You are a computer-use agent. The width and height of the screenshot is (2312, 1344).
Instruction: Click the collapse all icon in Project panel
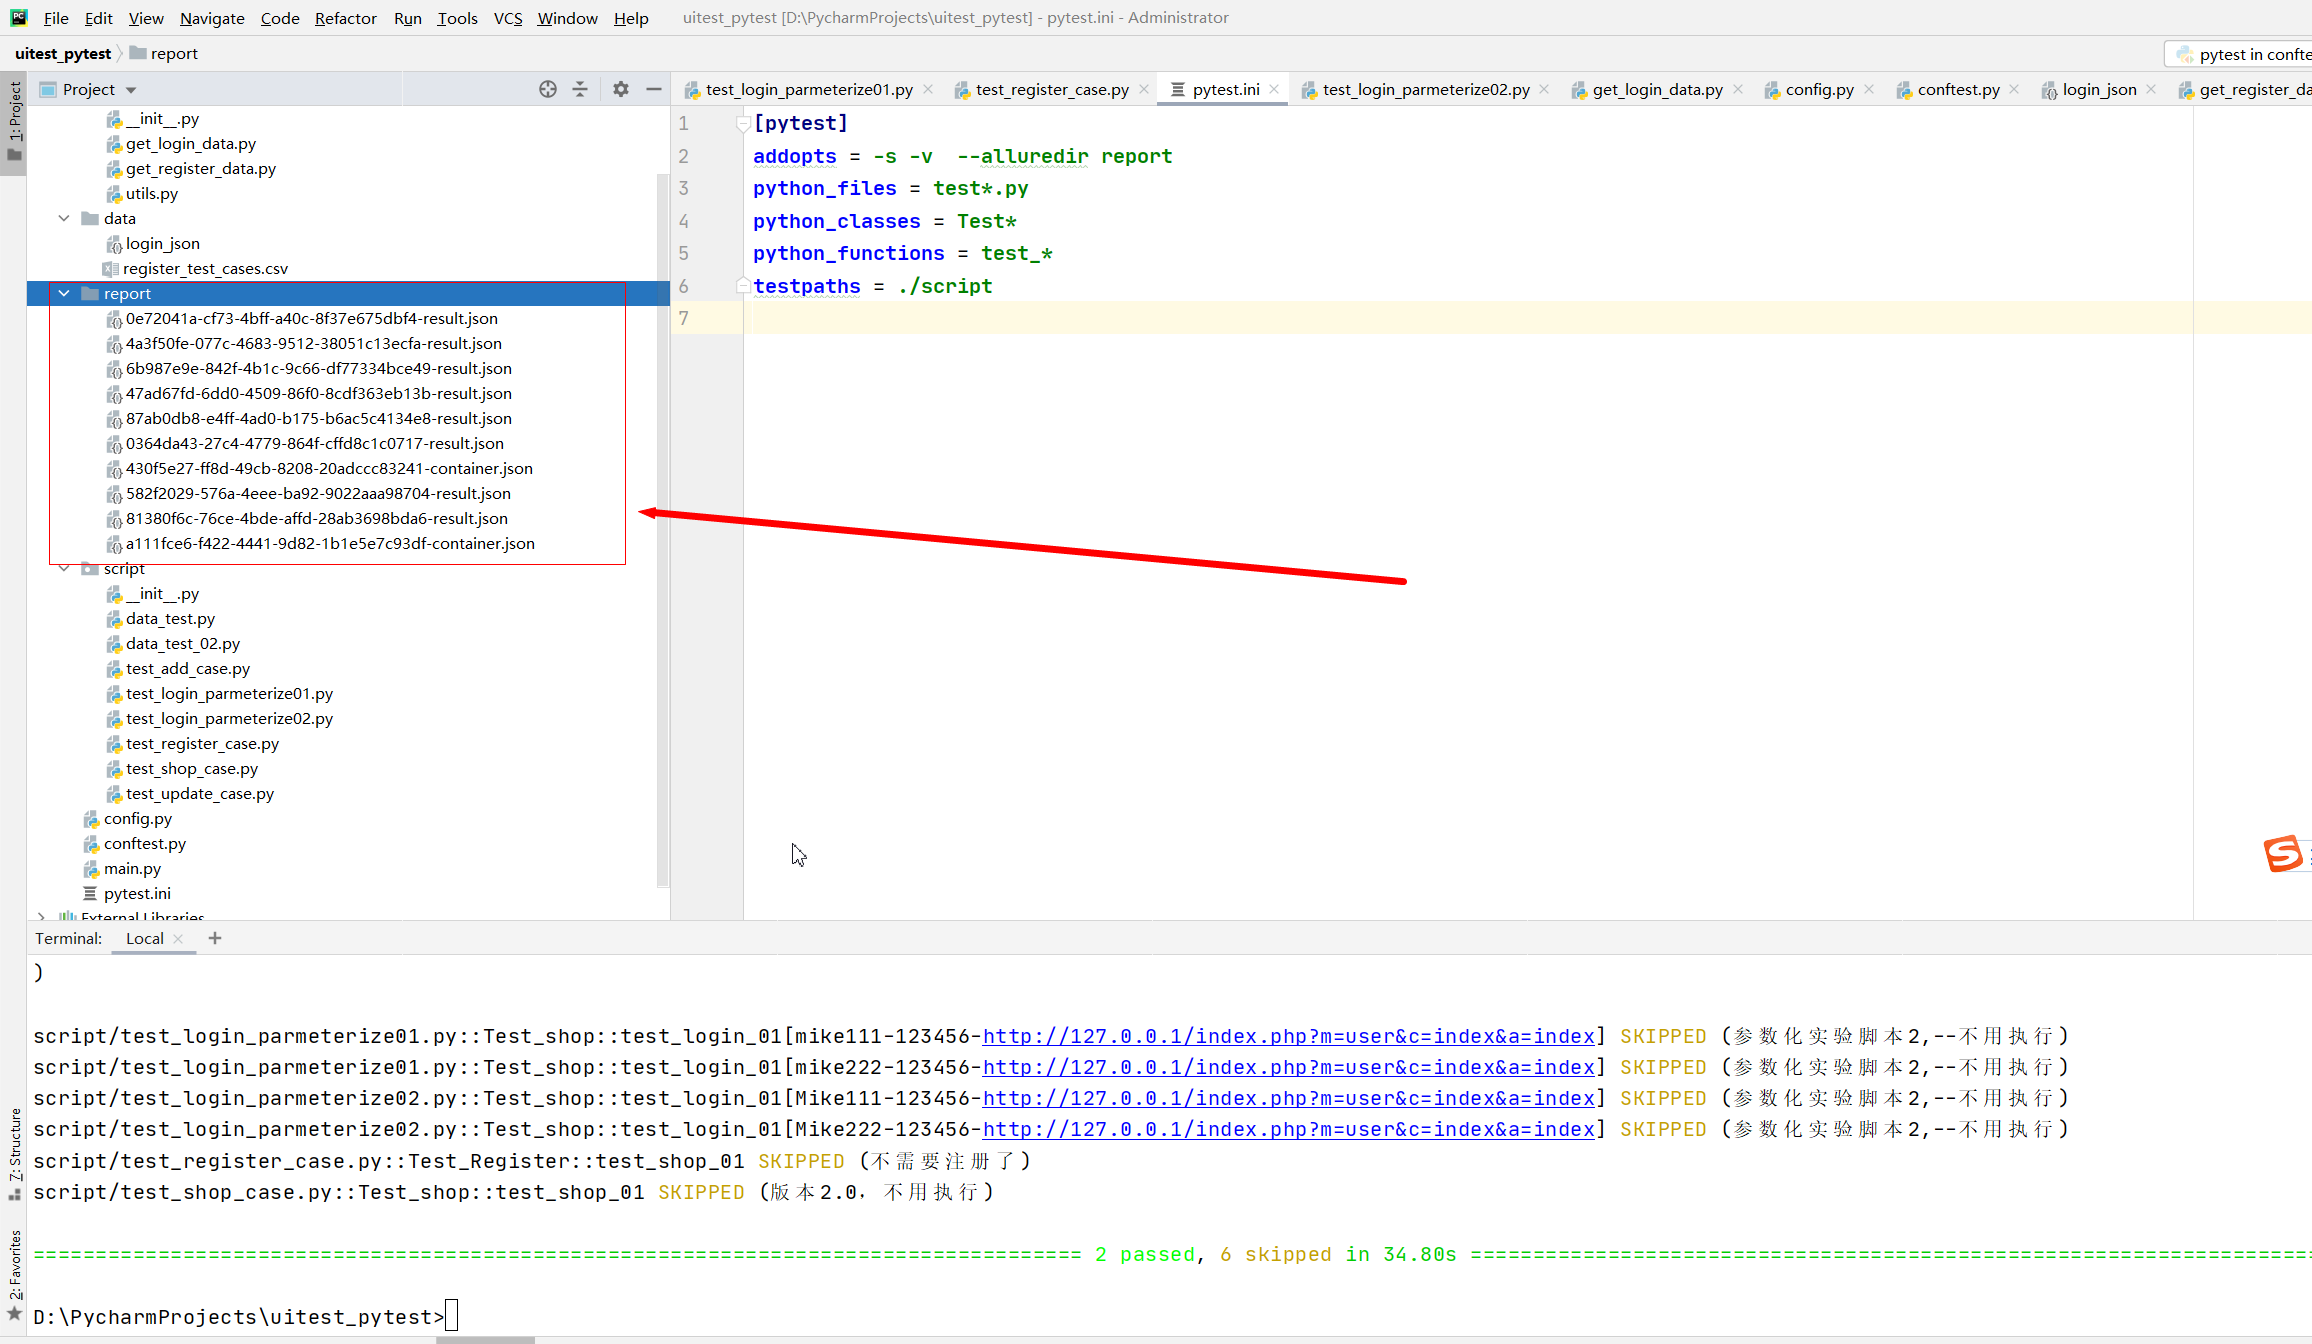[580, 89]
